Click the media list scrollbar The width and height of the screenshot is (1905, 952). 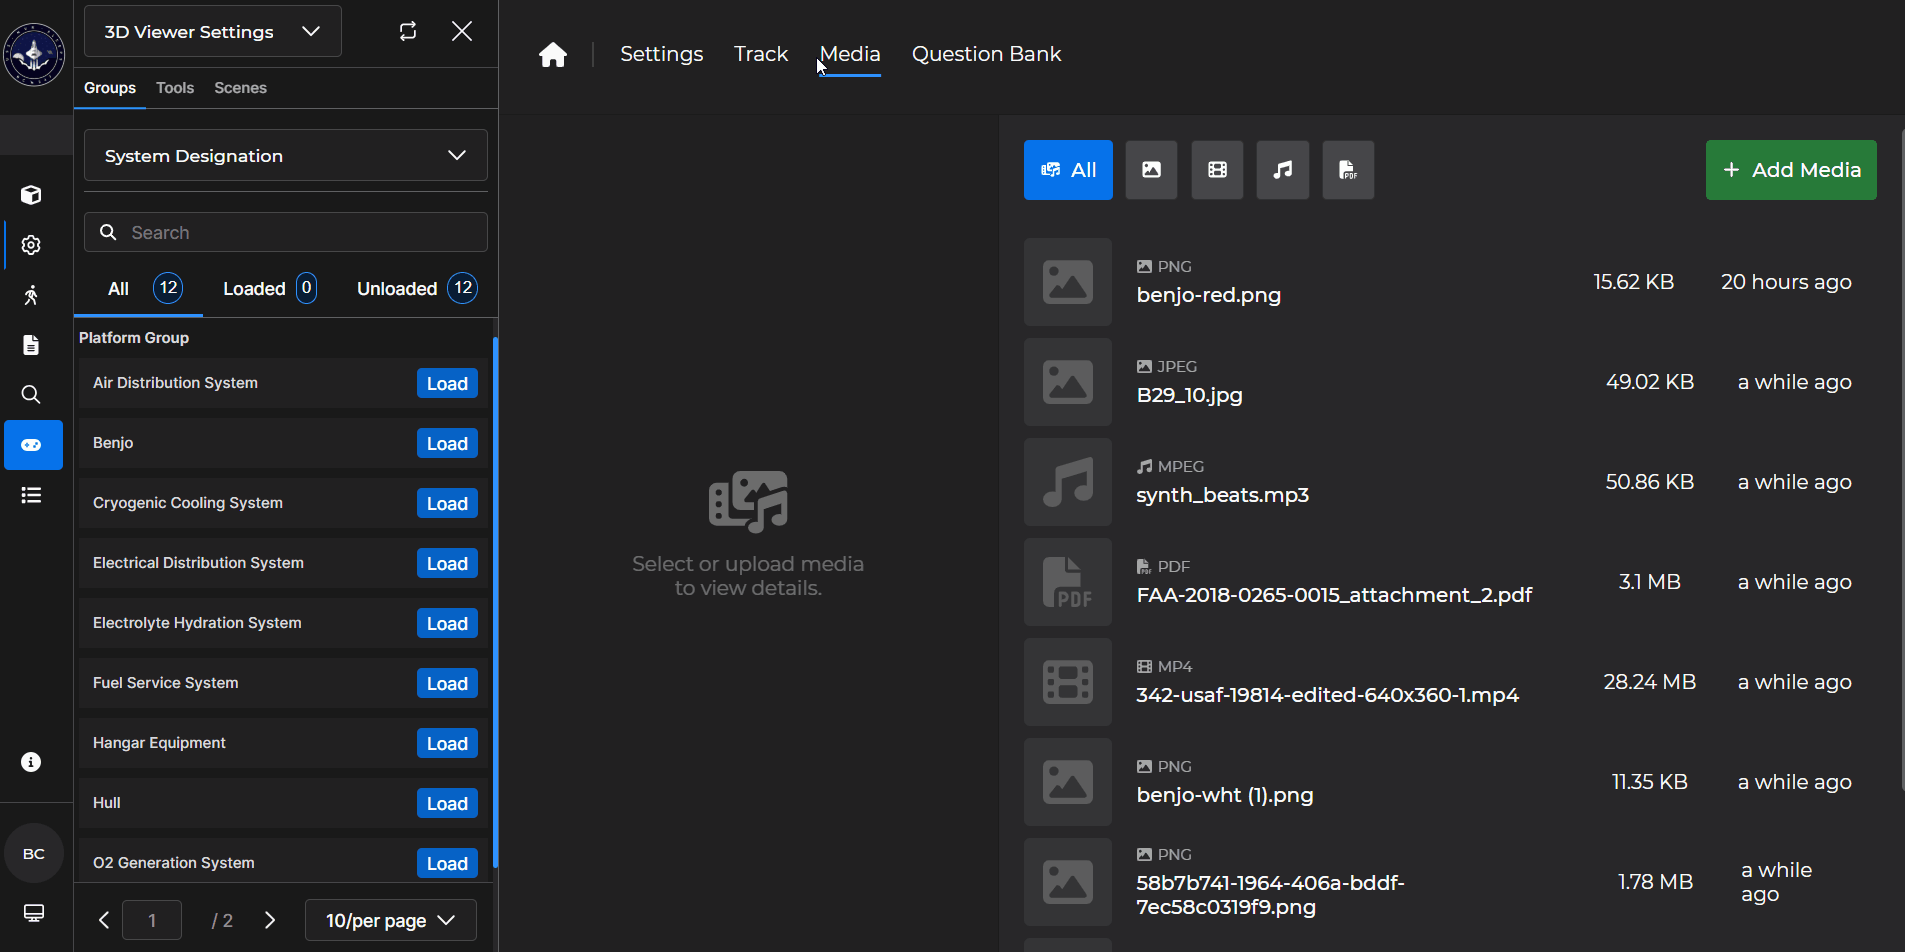(1902, 460)
